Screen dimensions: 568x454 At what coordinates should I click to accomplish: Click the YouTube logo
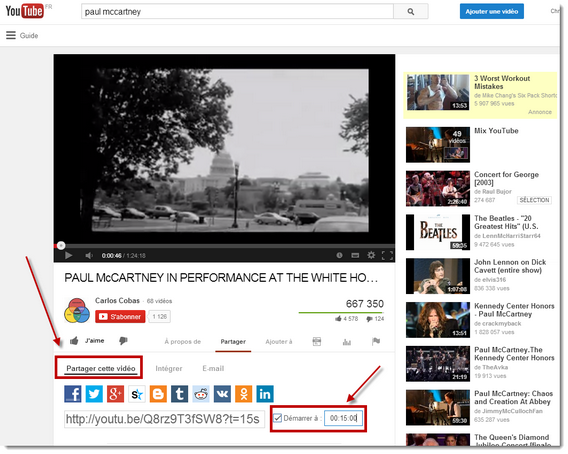coord(25,11)
